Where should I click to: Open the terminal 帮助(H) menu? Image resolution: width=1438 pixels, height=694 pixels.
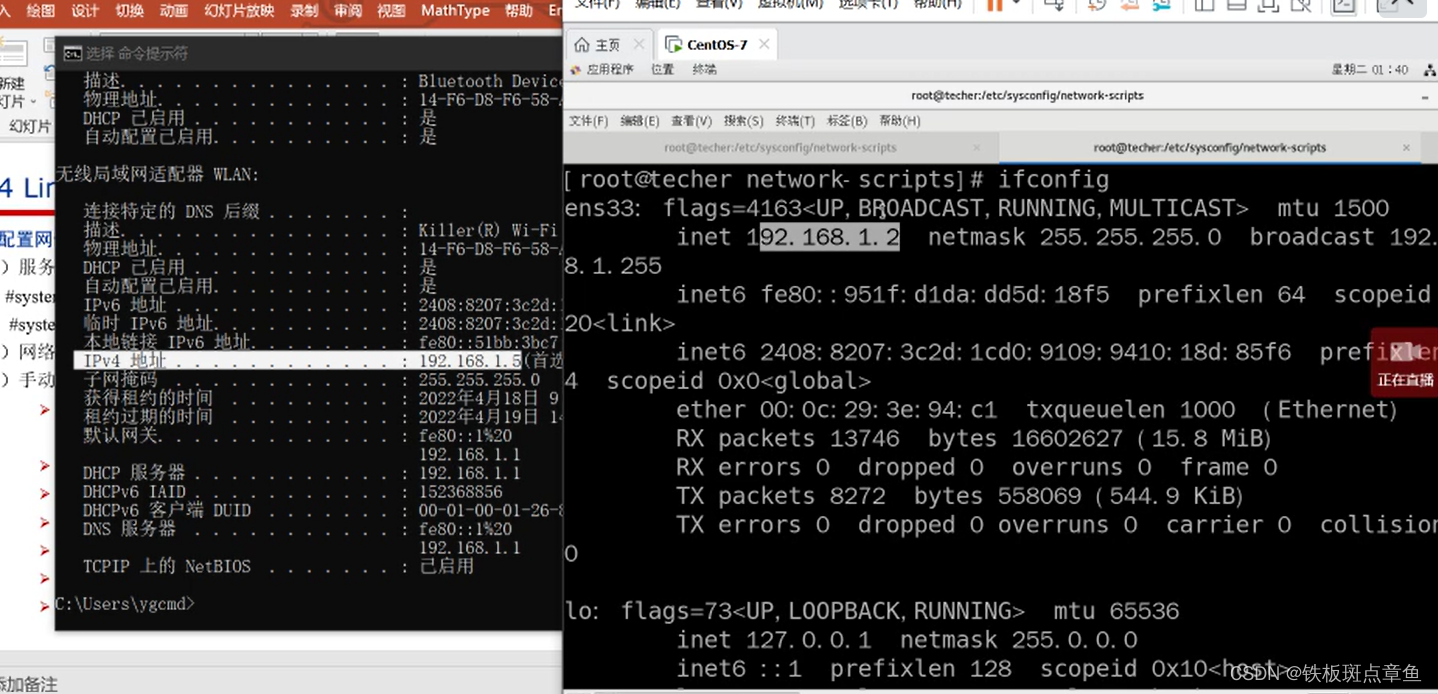[x=899, y=121]
